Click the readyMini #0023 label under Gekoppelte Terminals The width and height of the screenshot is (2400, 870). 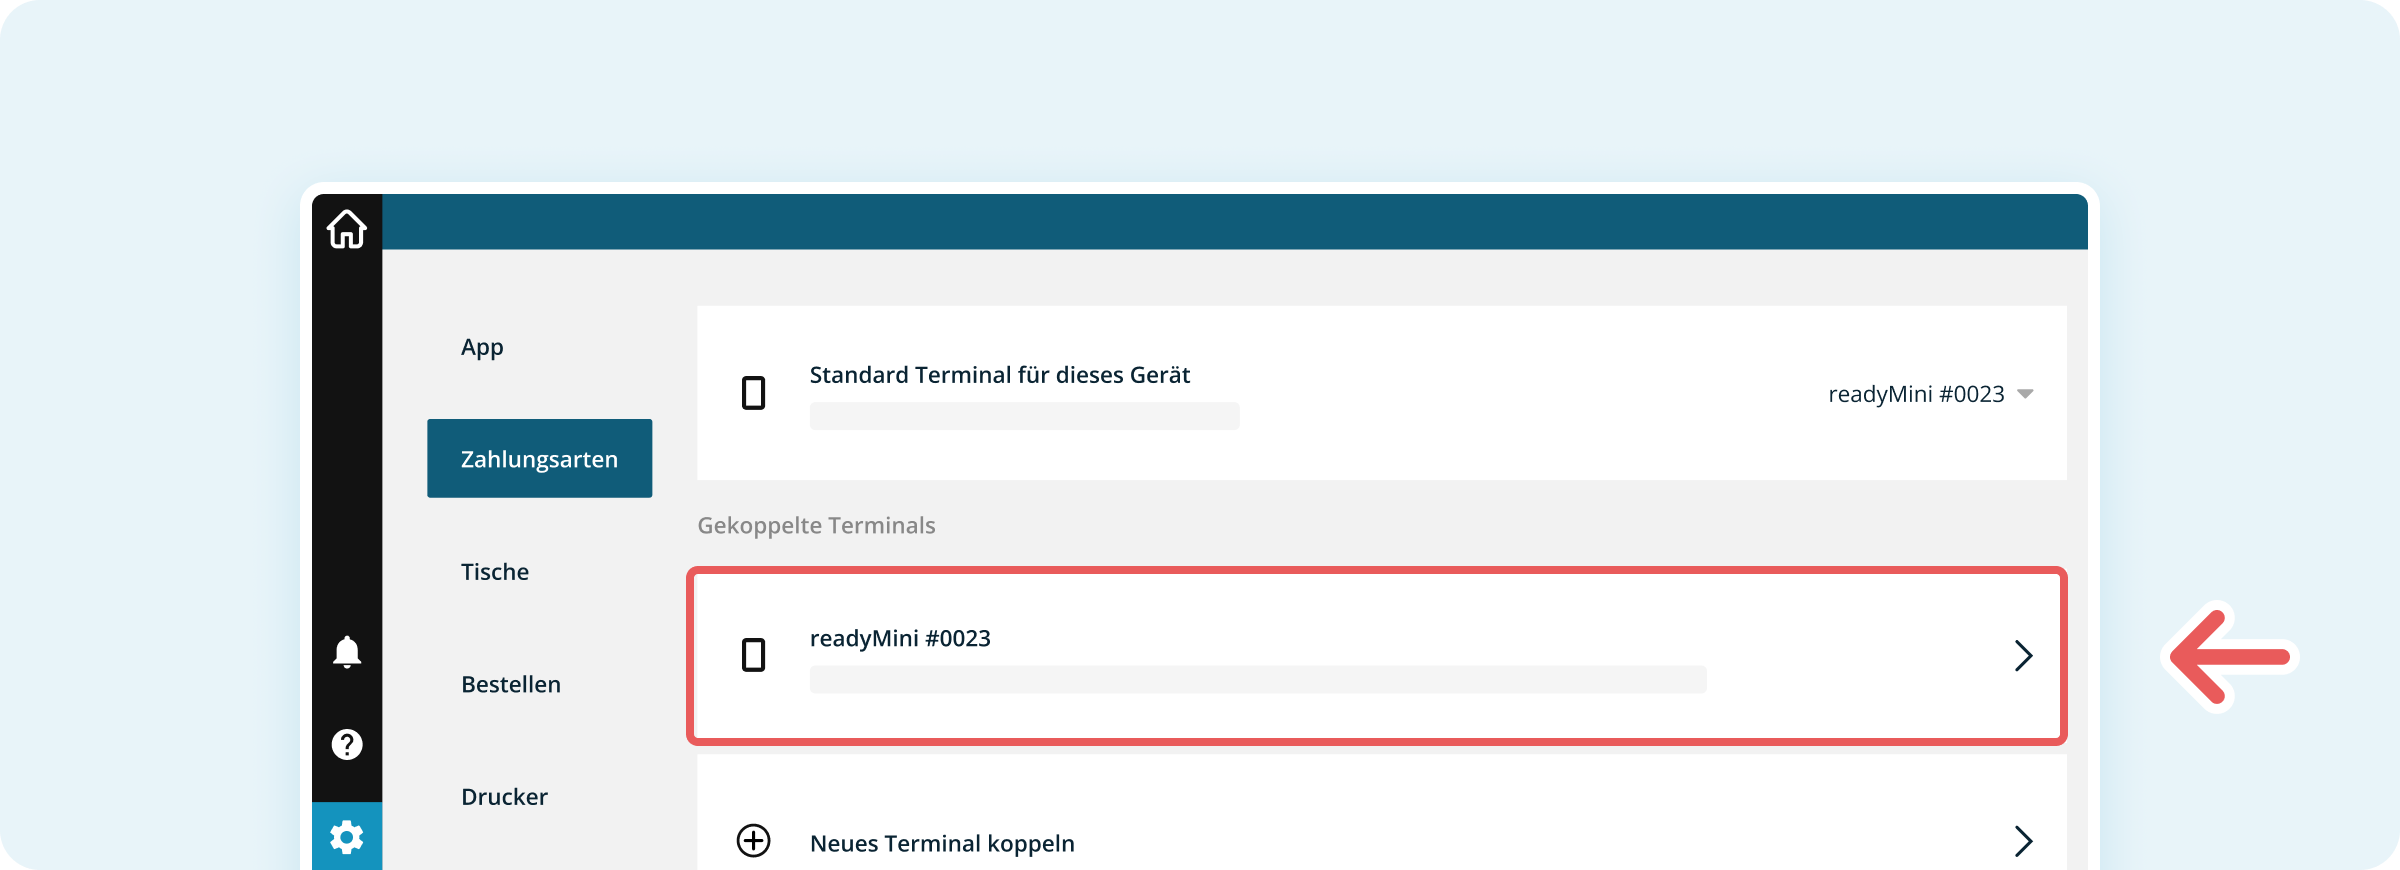[x=900, y=638]
